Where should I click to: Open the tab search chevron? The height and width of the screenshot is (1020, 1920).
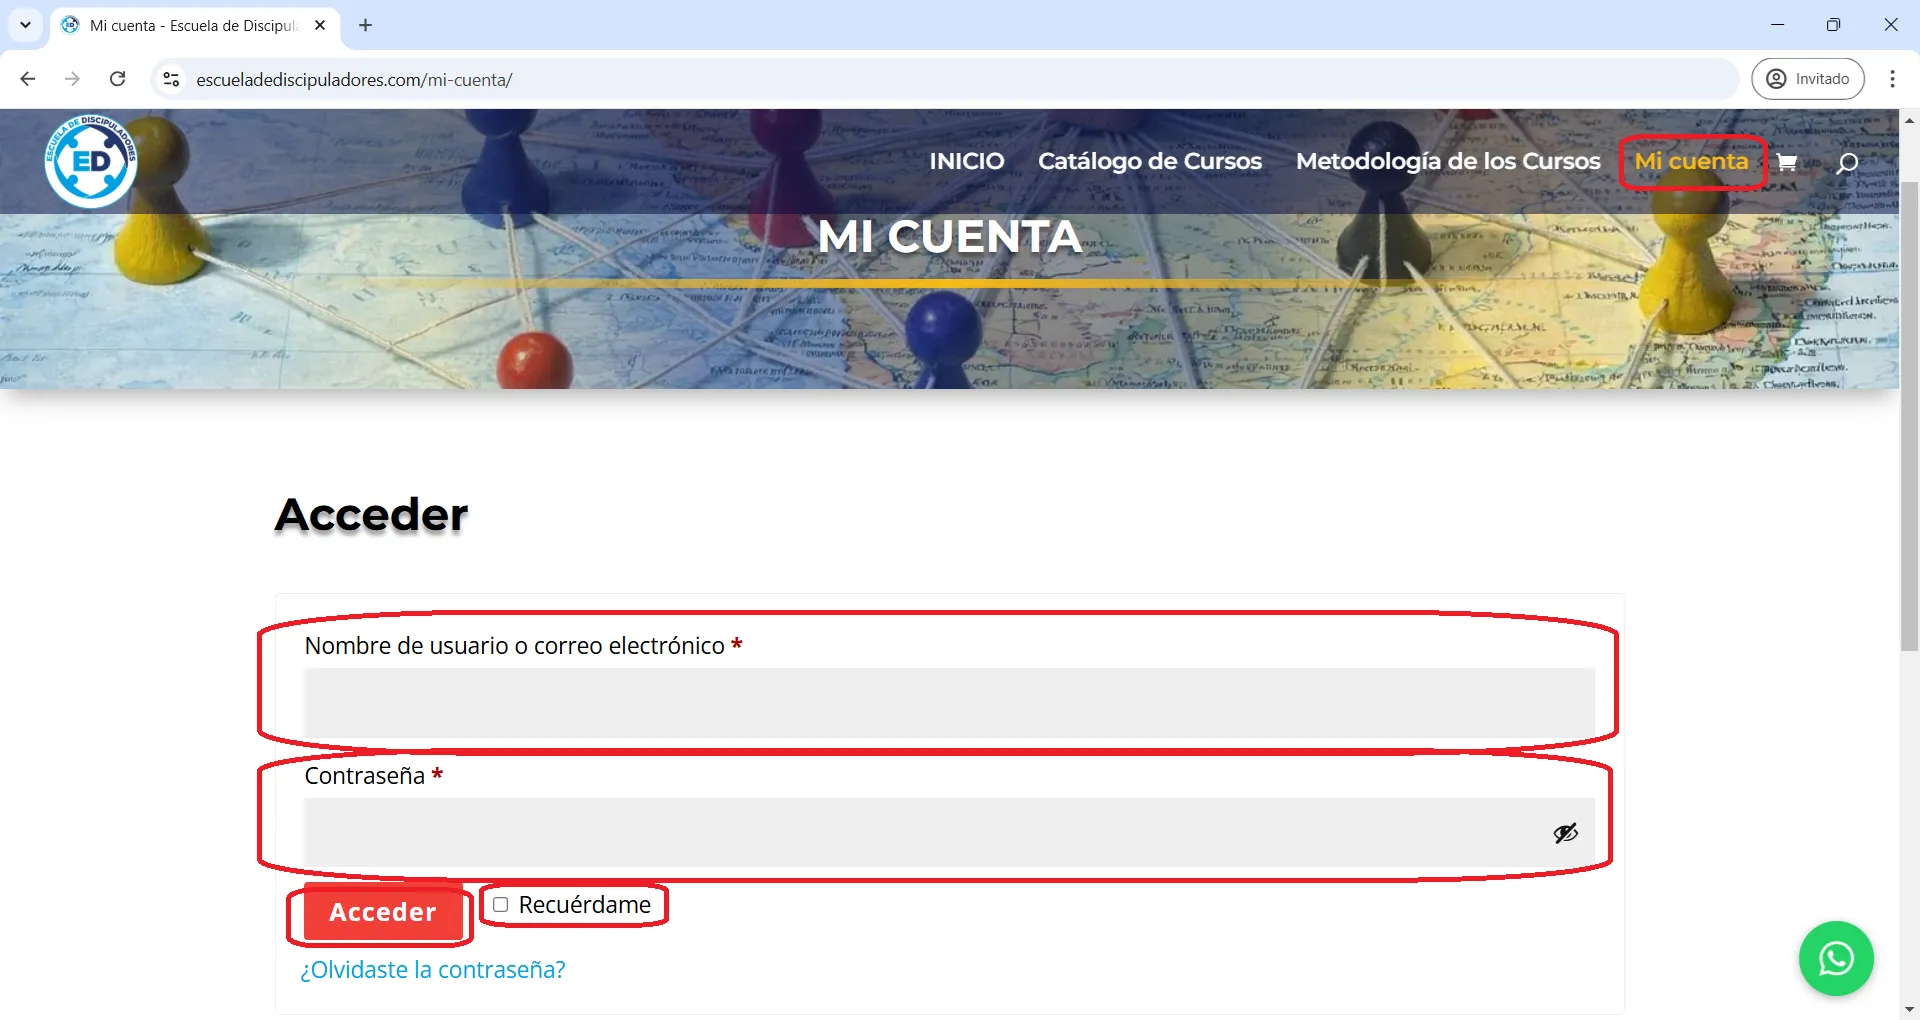pos(25,25)
